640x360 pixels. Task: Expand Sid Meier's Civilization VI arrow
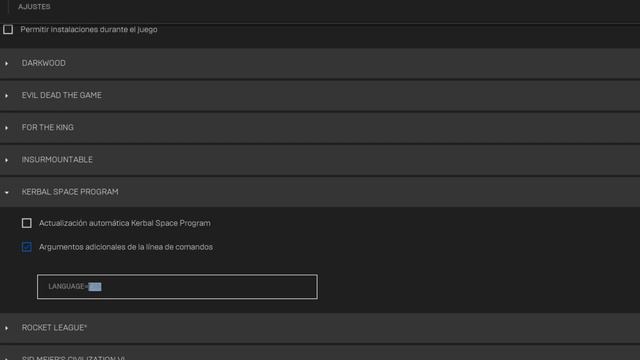7,358
